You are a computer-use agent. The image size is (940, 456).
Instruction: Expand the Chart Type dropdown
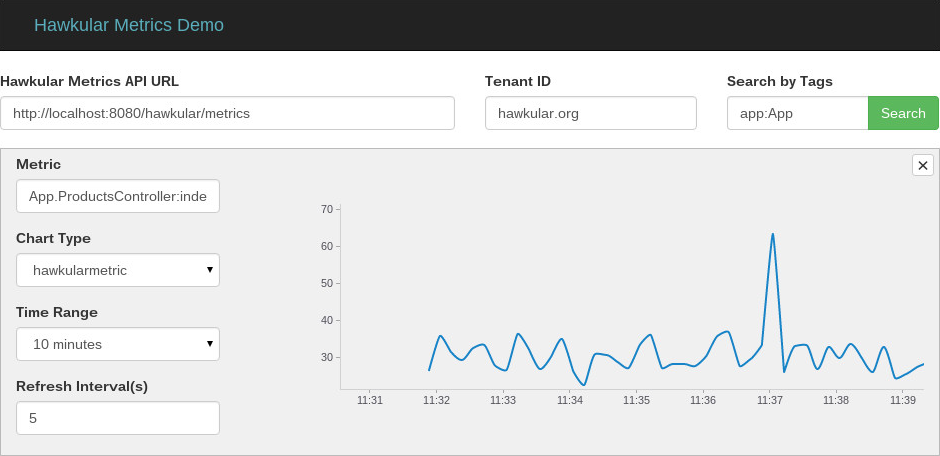click(118, 270)
